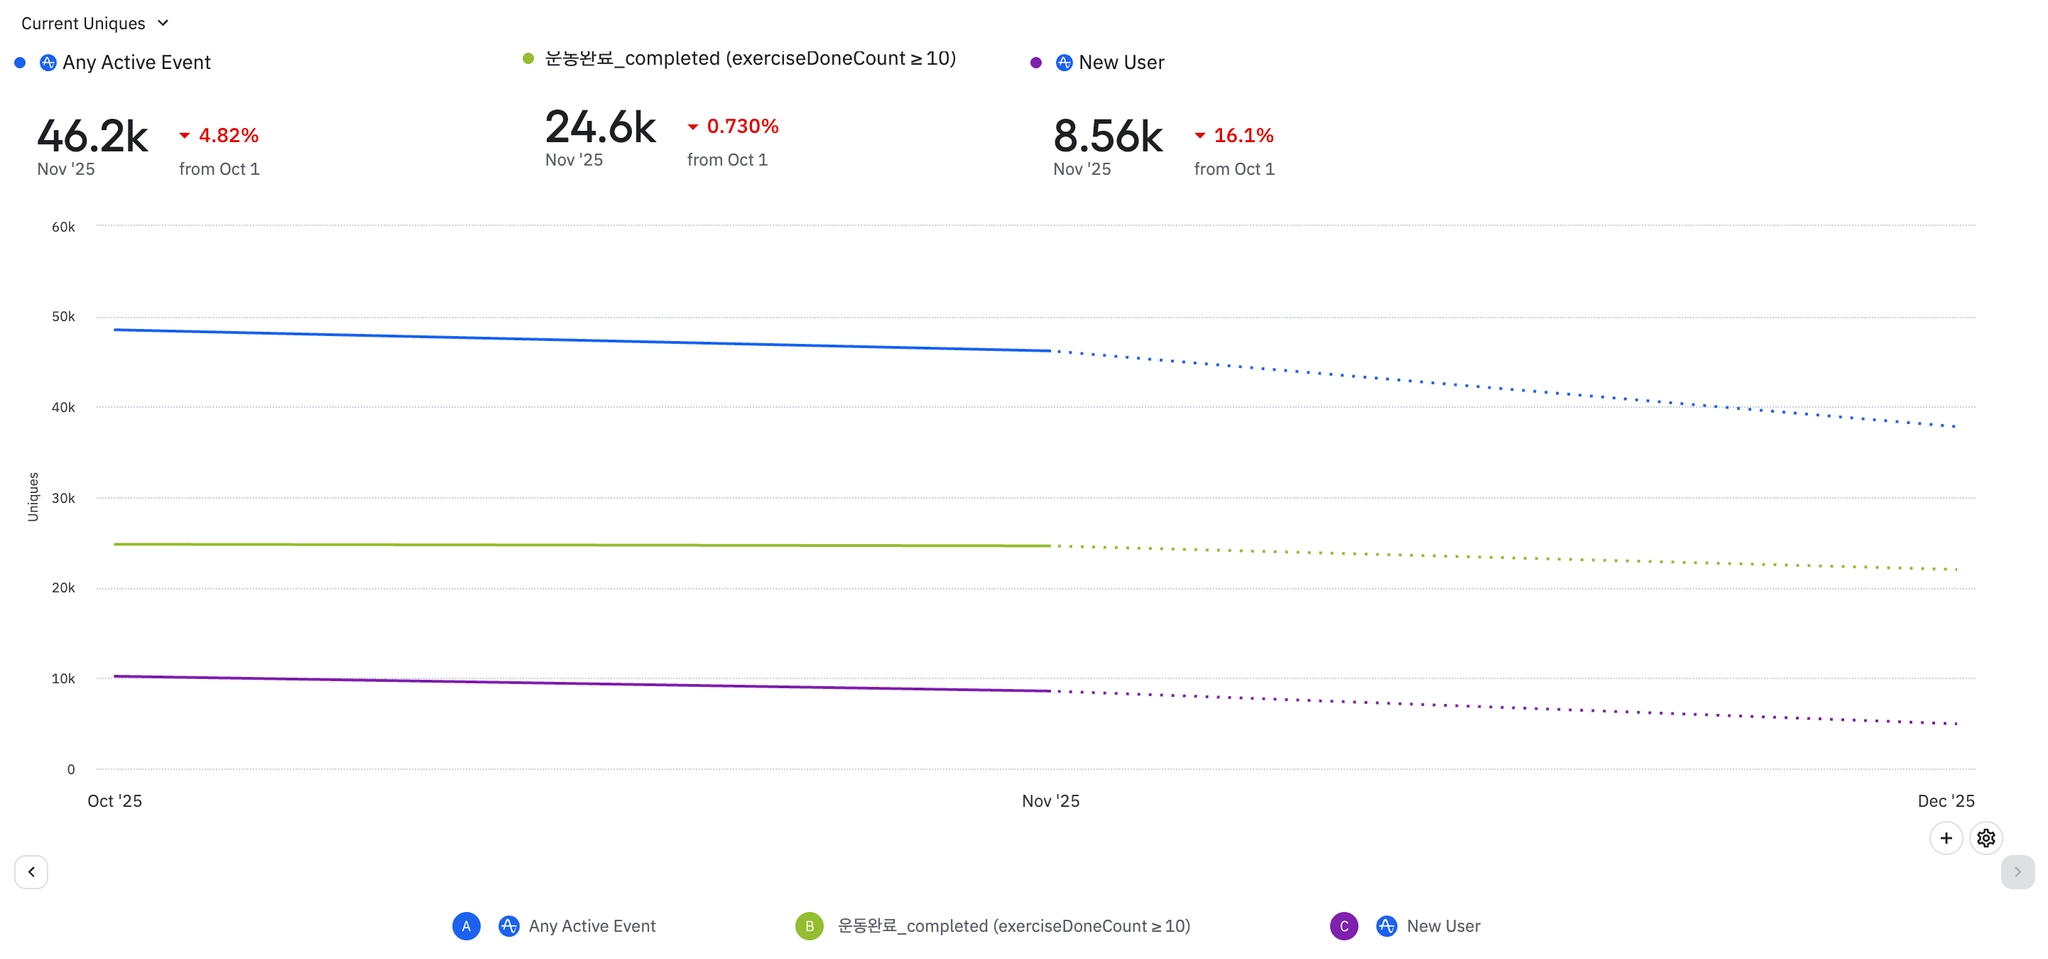Click the blue dot next to top Any Active Event
Screen dimensions: 2048x959
point(20,63)
